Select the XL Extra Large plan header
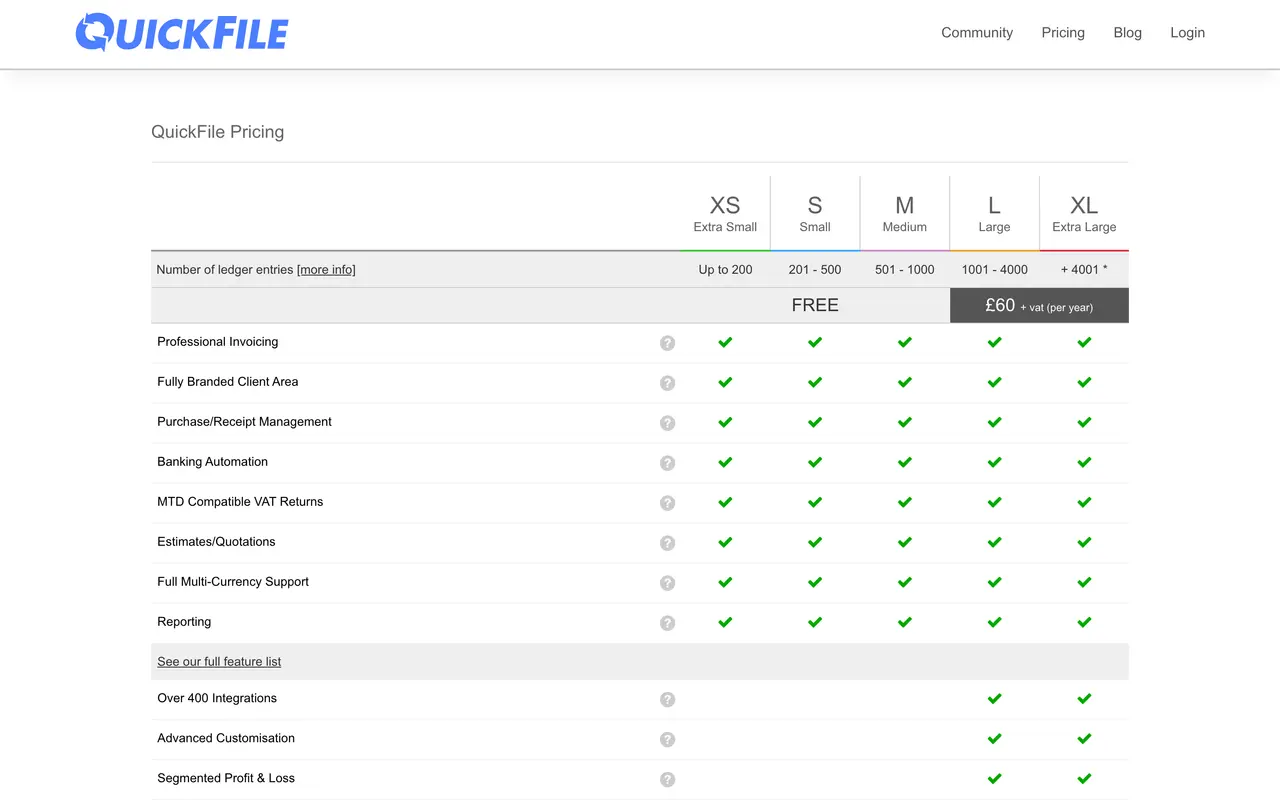 pyautogui.click(x=1084, y=213)
